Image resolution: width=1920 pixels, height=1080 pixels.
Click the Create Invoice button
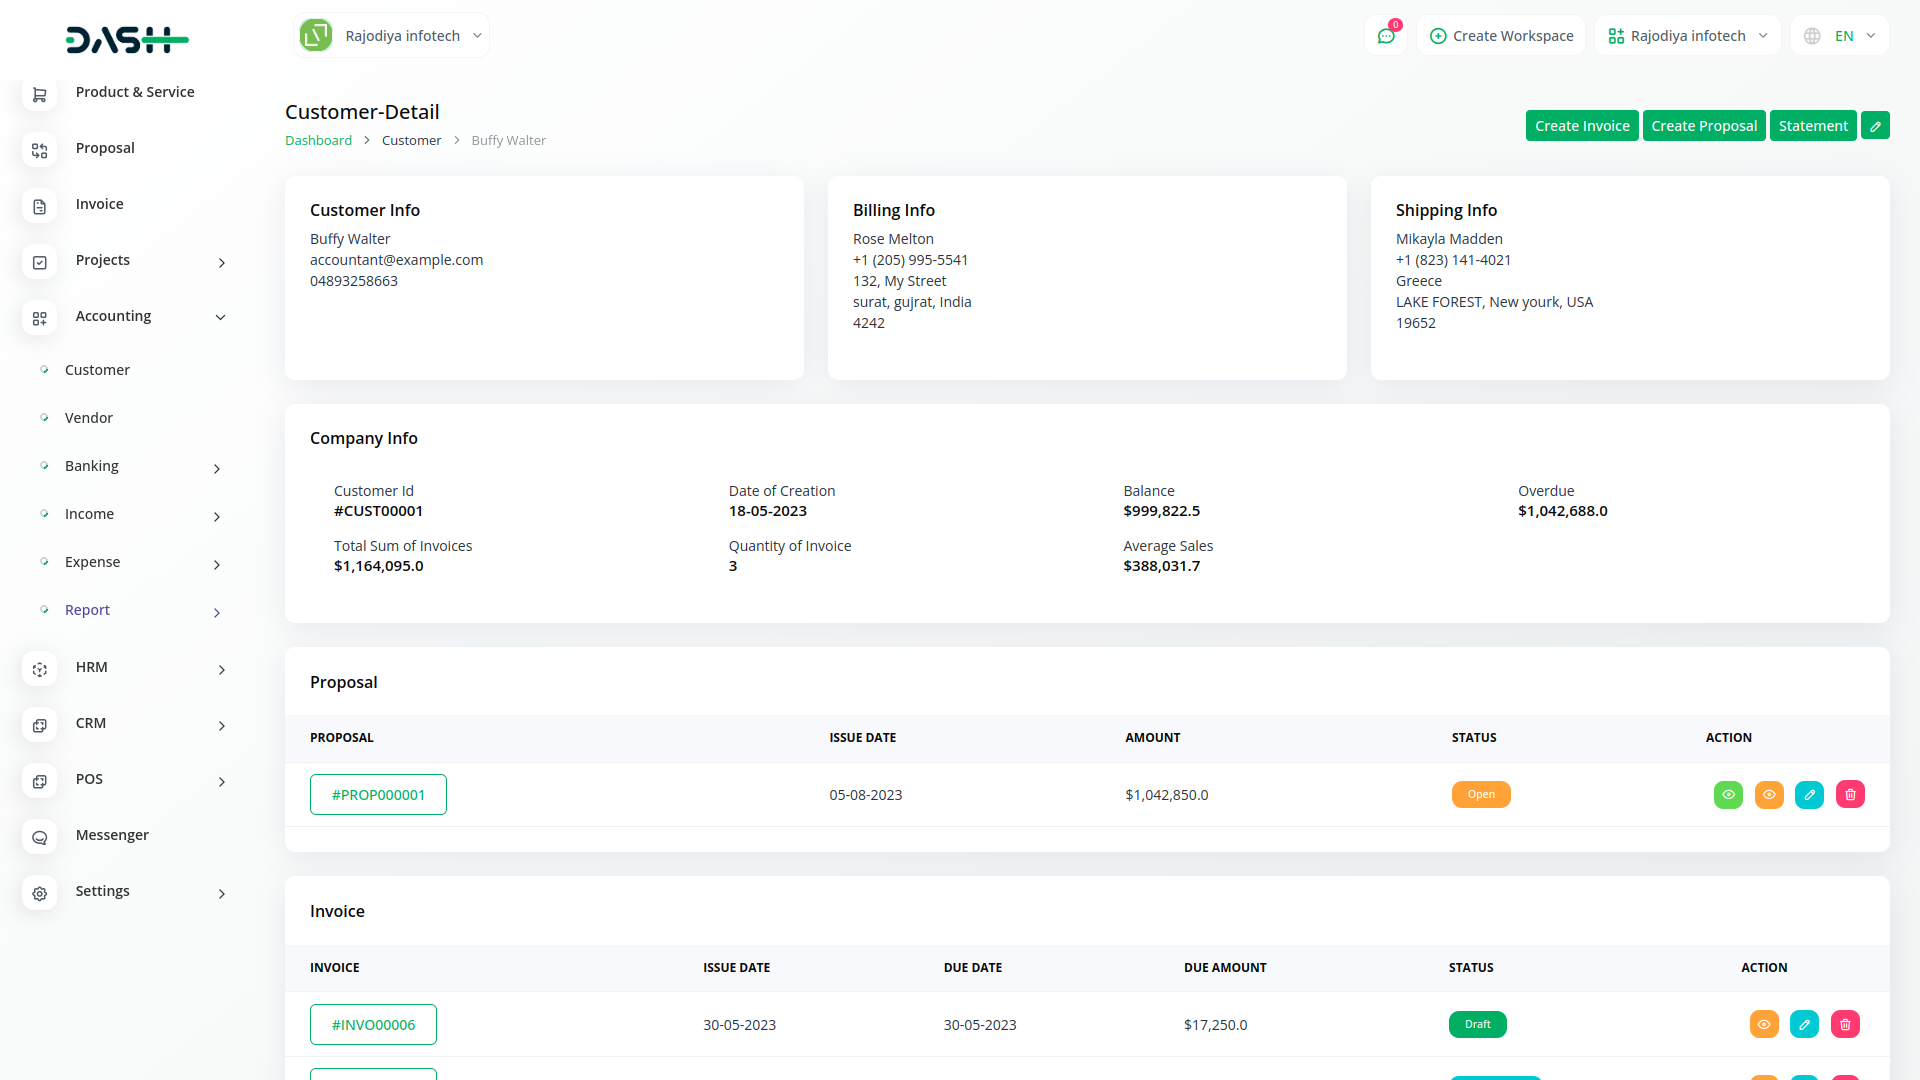coord(1581,125)
